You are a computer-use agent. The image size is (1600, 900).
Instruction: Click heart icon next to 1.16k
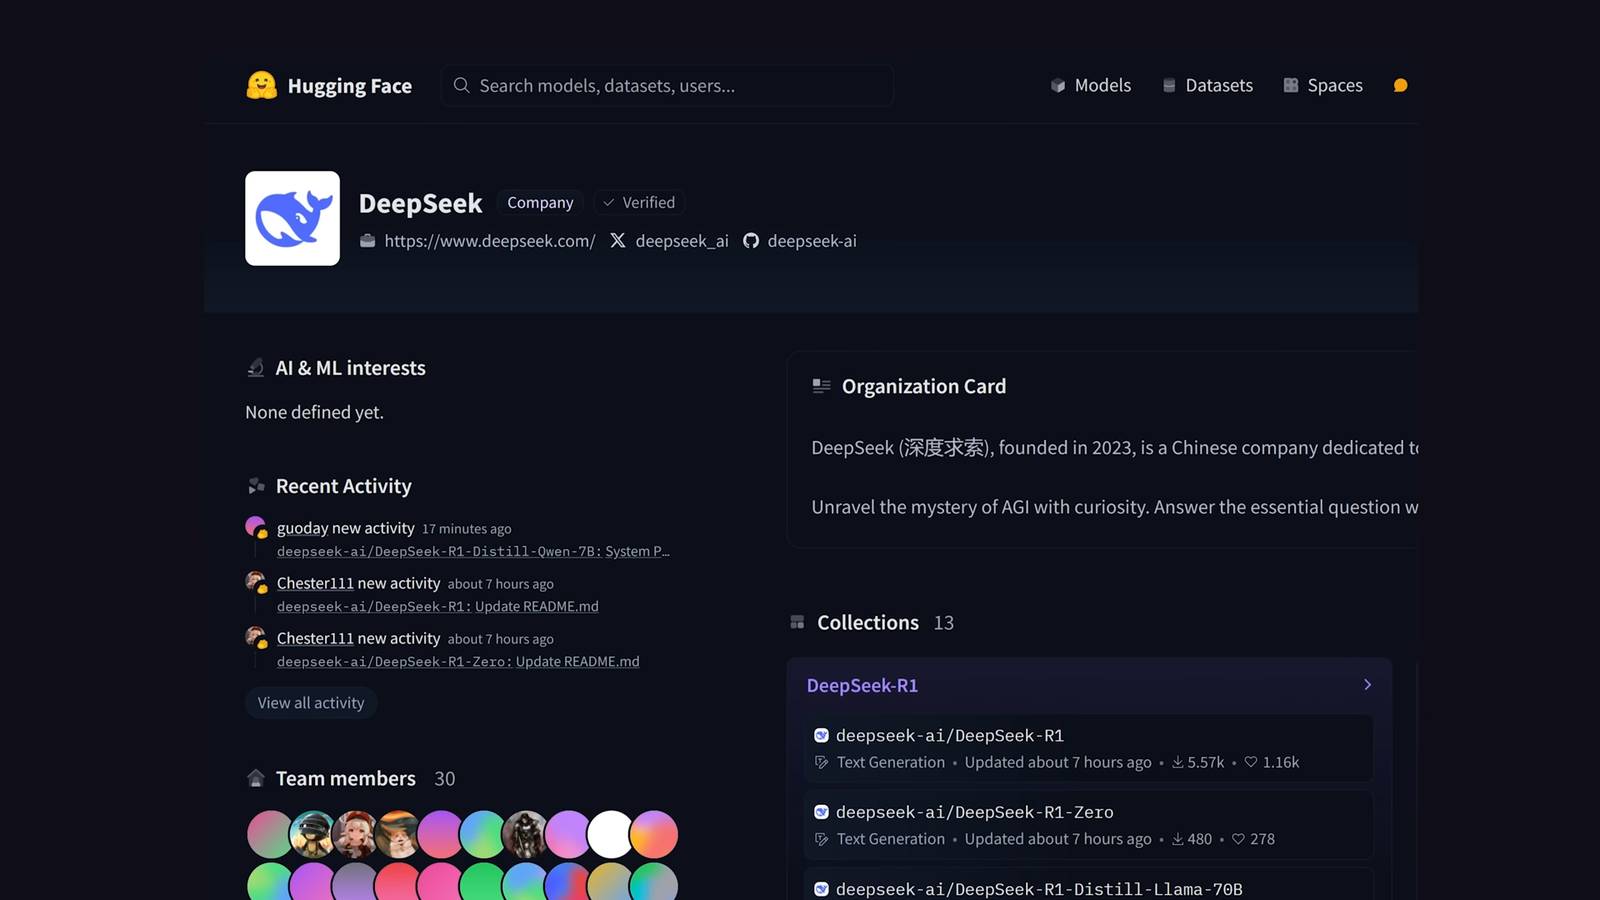tap(1251, 762)
